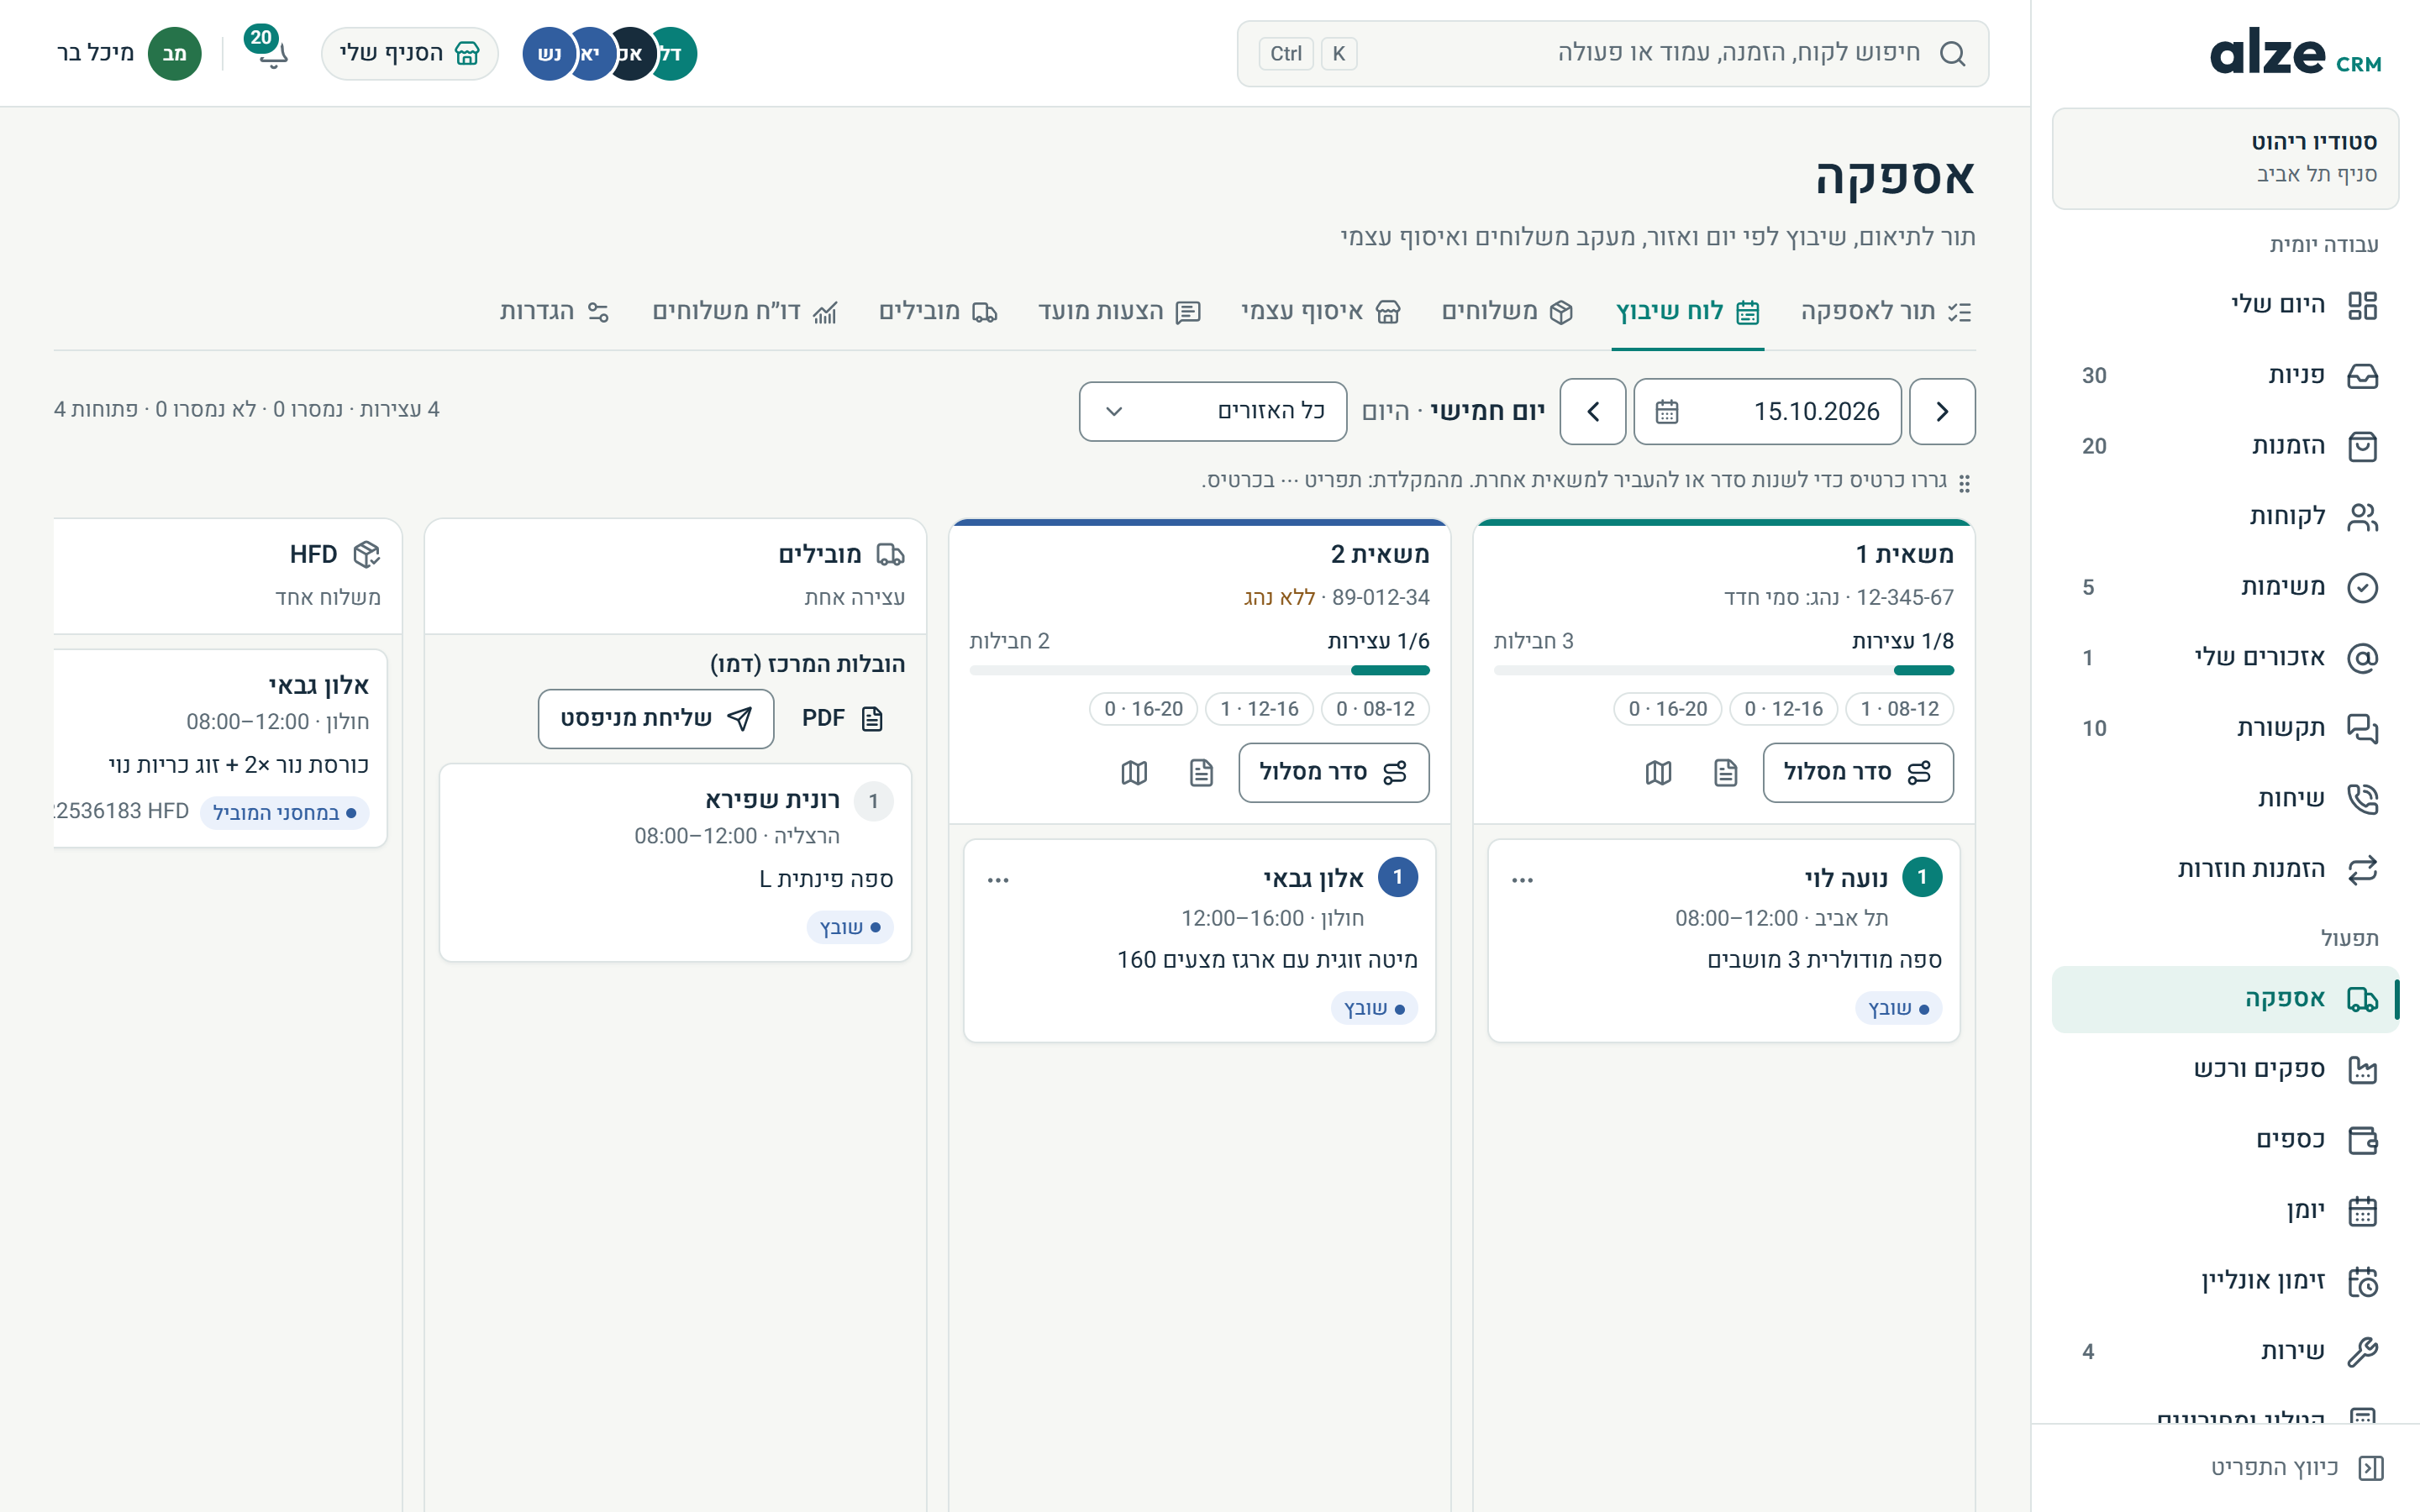Click the calendar icon in the date field
Viewport: 2420px width, 1512px height.
pos(1666,411)
